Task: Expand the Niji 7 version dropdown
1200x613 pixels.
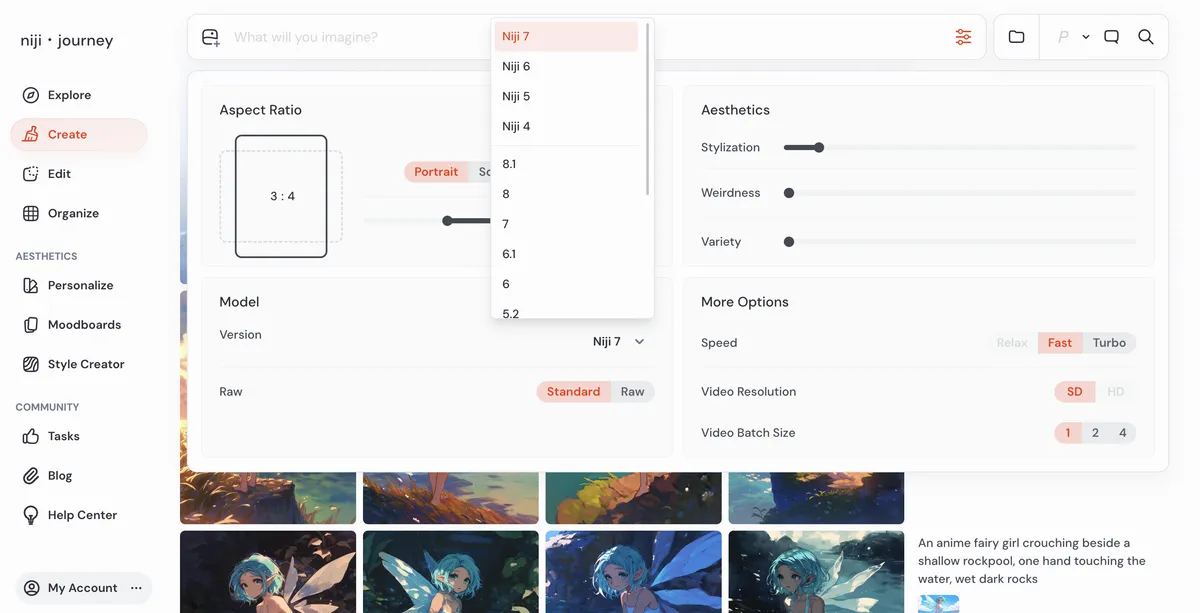Action: pyautogui.click(x=619, y=342)
